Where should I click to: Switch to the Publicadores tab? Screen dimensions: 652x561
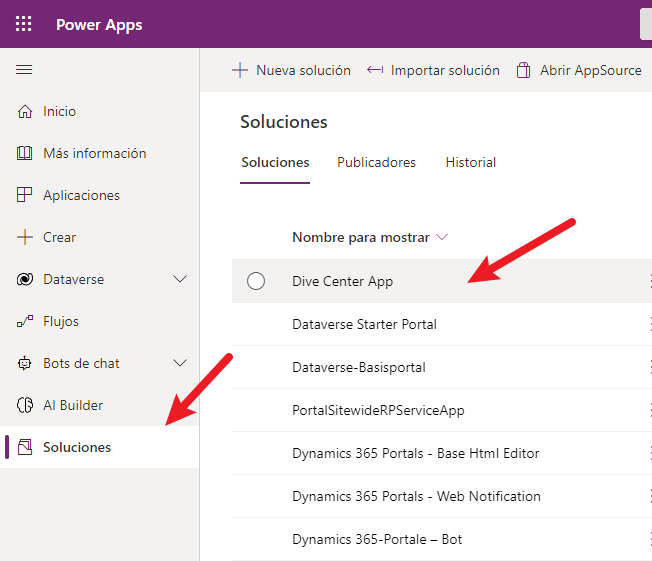(376, 162)
